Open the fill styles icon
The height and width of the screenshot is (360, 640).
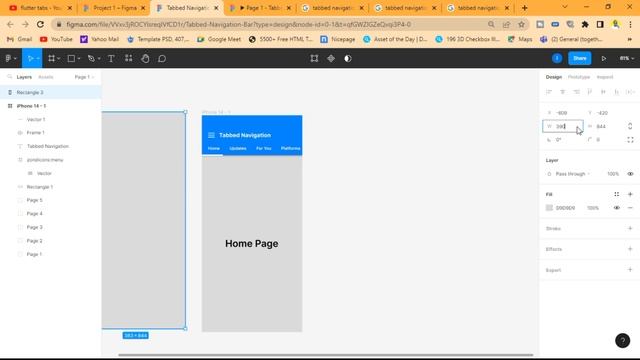(616, 194)
